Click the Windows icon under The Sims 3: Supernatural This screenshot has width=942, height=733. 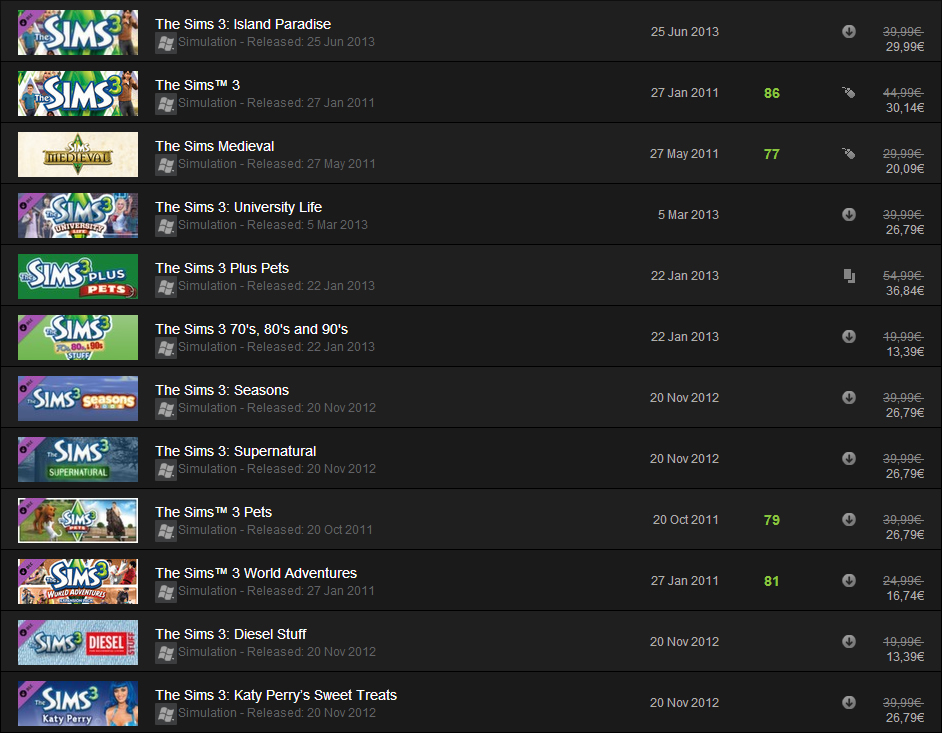166,470
